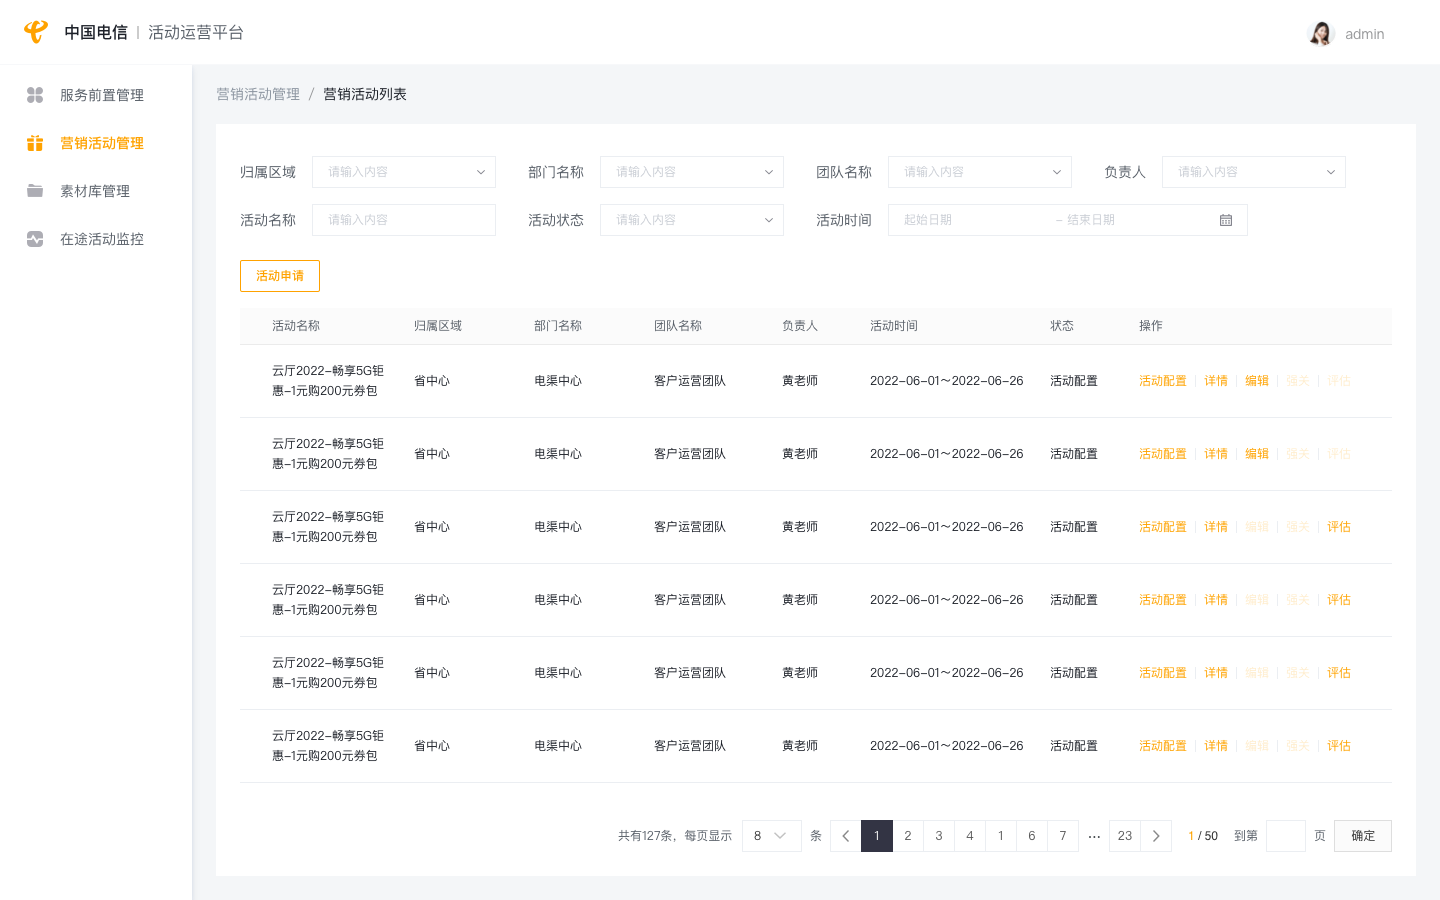Viewport: 1440px width, 900px height.
Task: Click the 状态 column header
Action: [x=1062, y=326]
